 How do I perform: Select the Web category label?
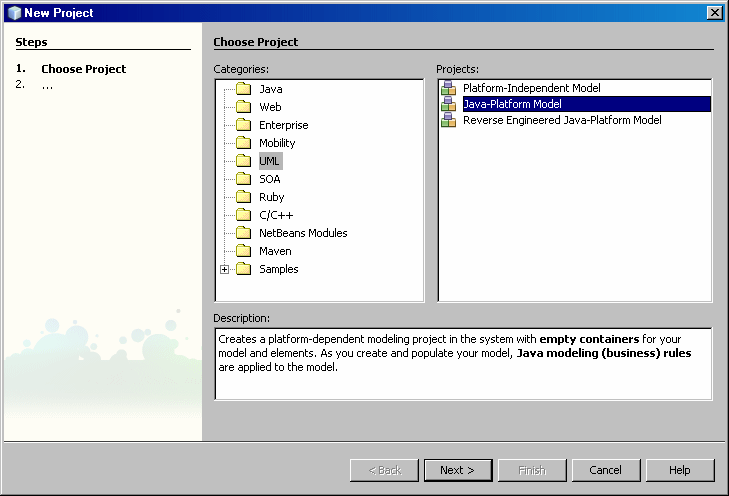(x=270, y=107)
